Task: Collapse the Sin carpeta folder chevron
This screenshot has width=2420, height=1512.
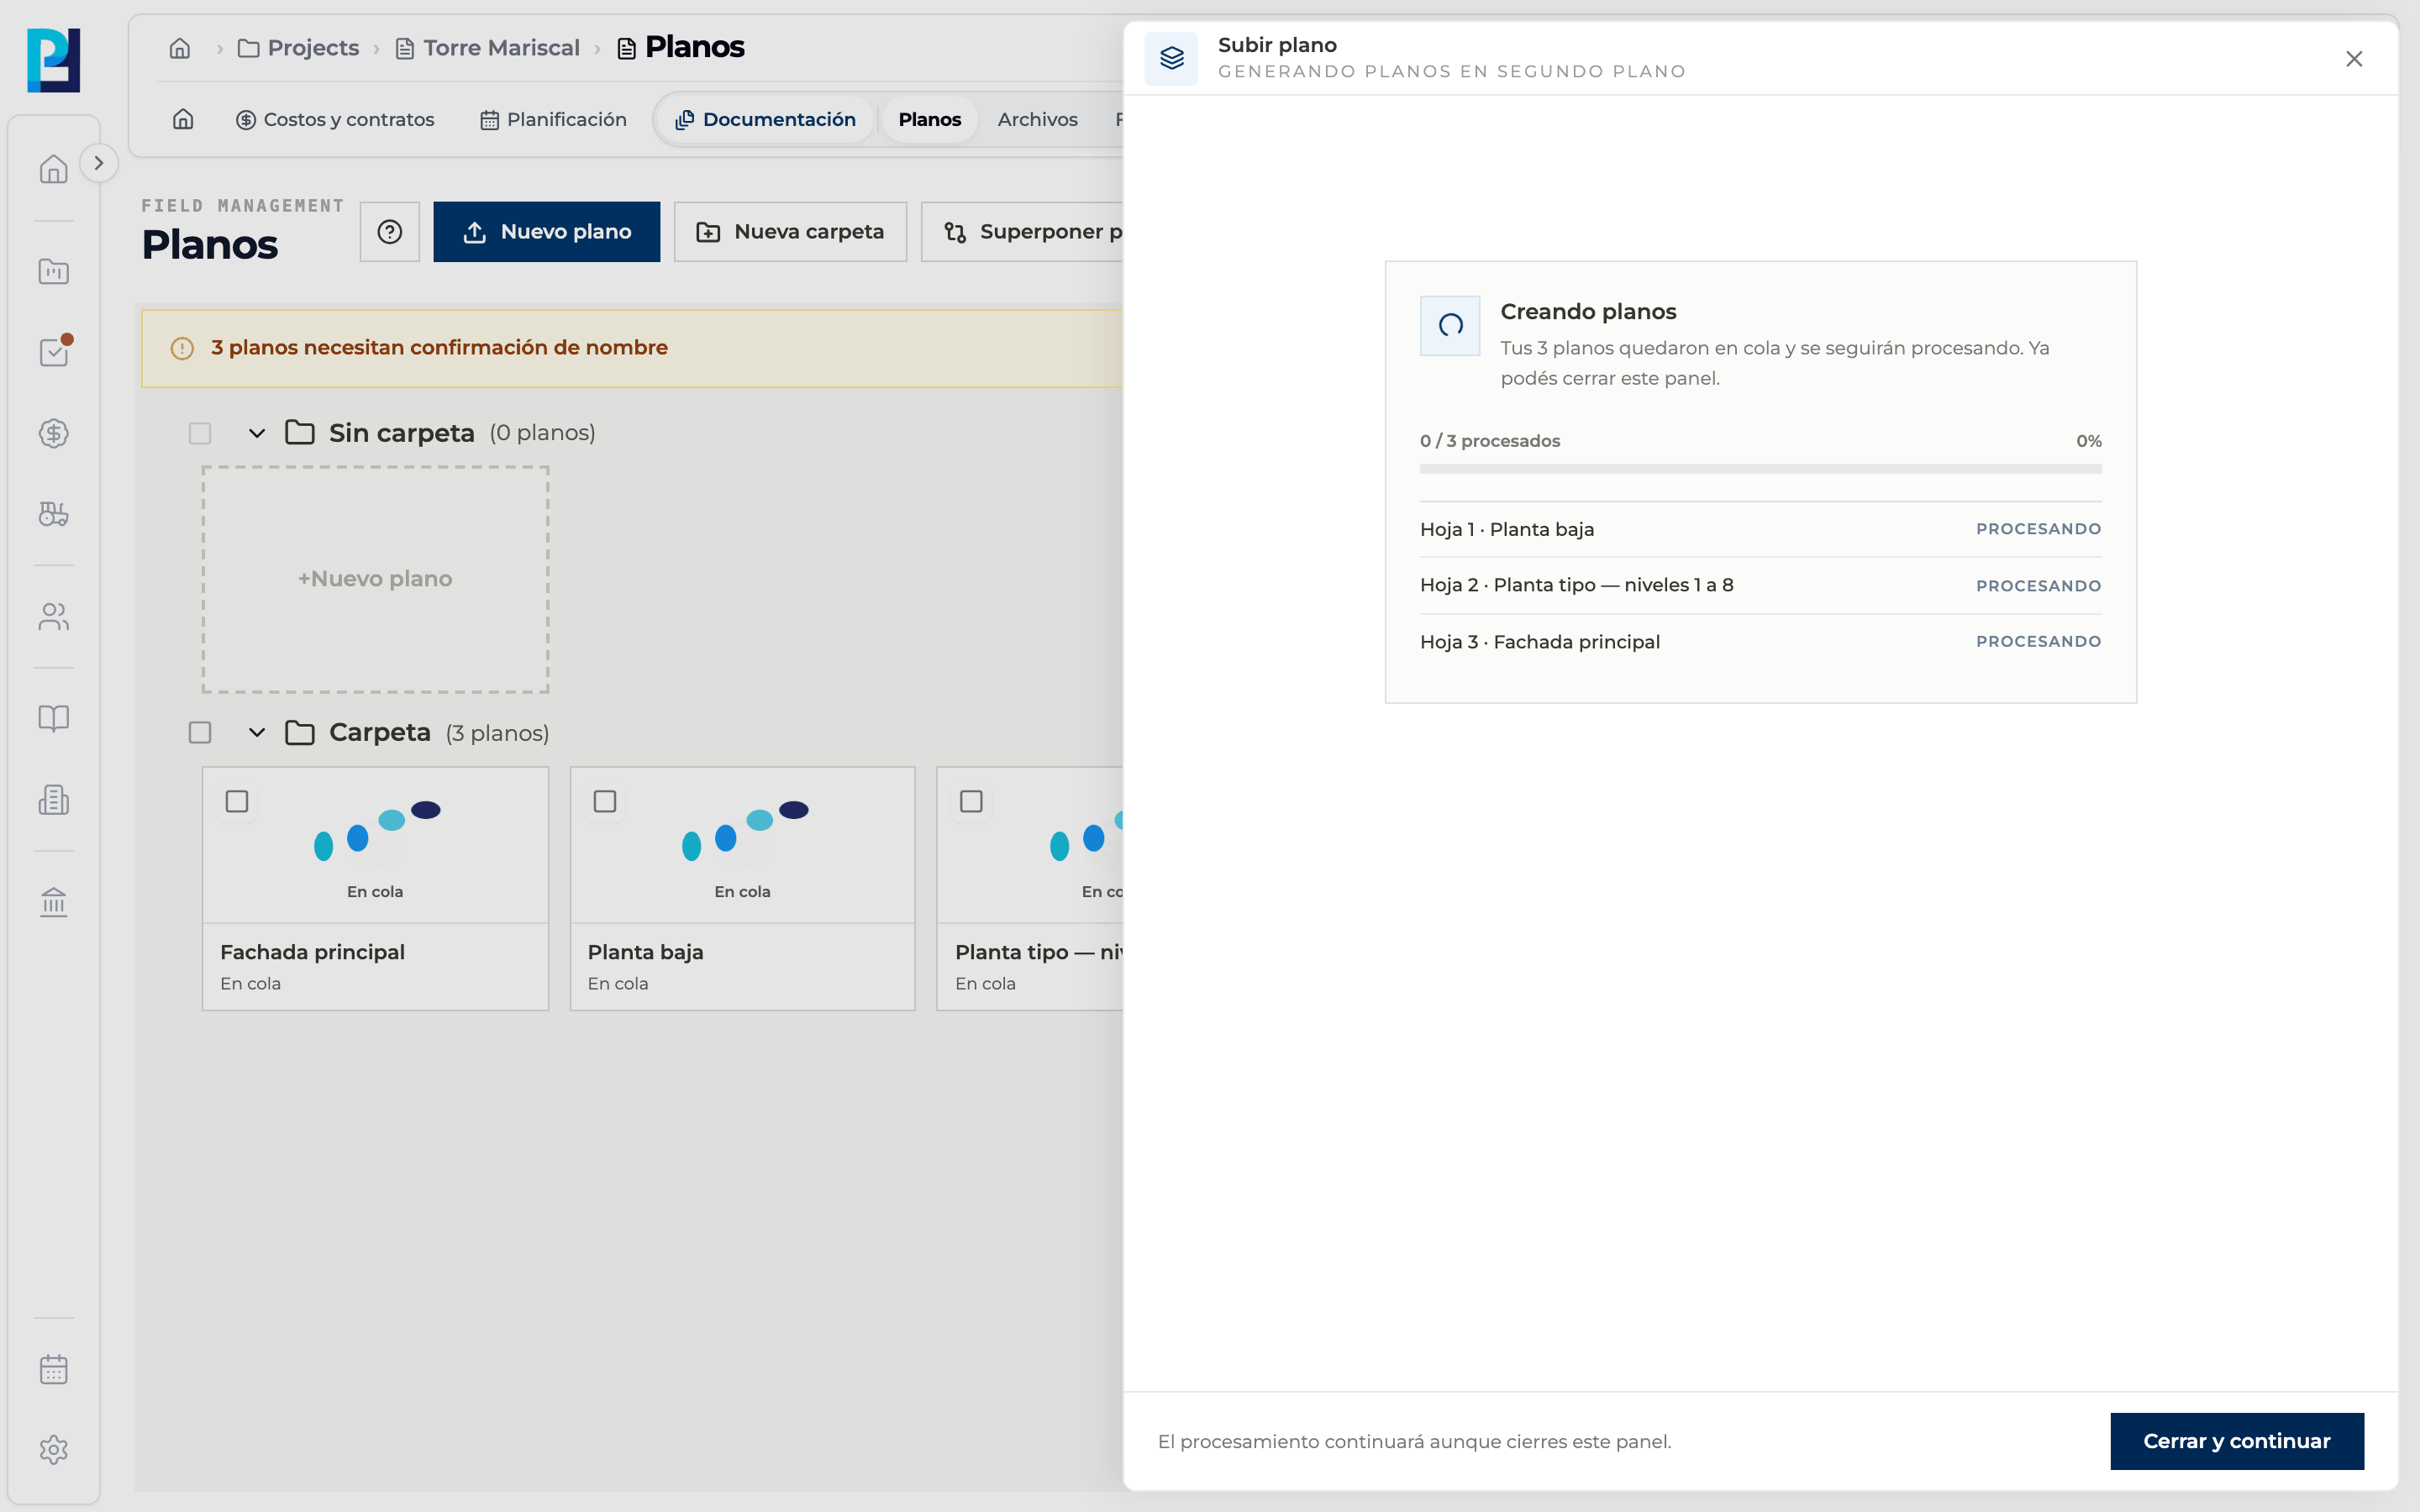Action: 257,433
